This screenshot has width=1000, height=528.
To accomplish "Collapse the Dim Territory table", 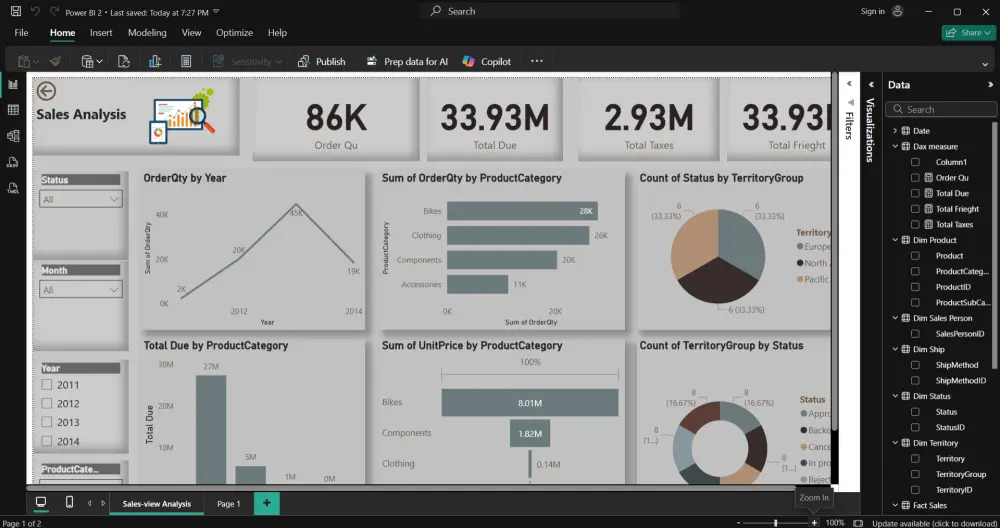I will tap(895, 443).
